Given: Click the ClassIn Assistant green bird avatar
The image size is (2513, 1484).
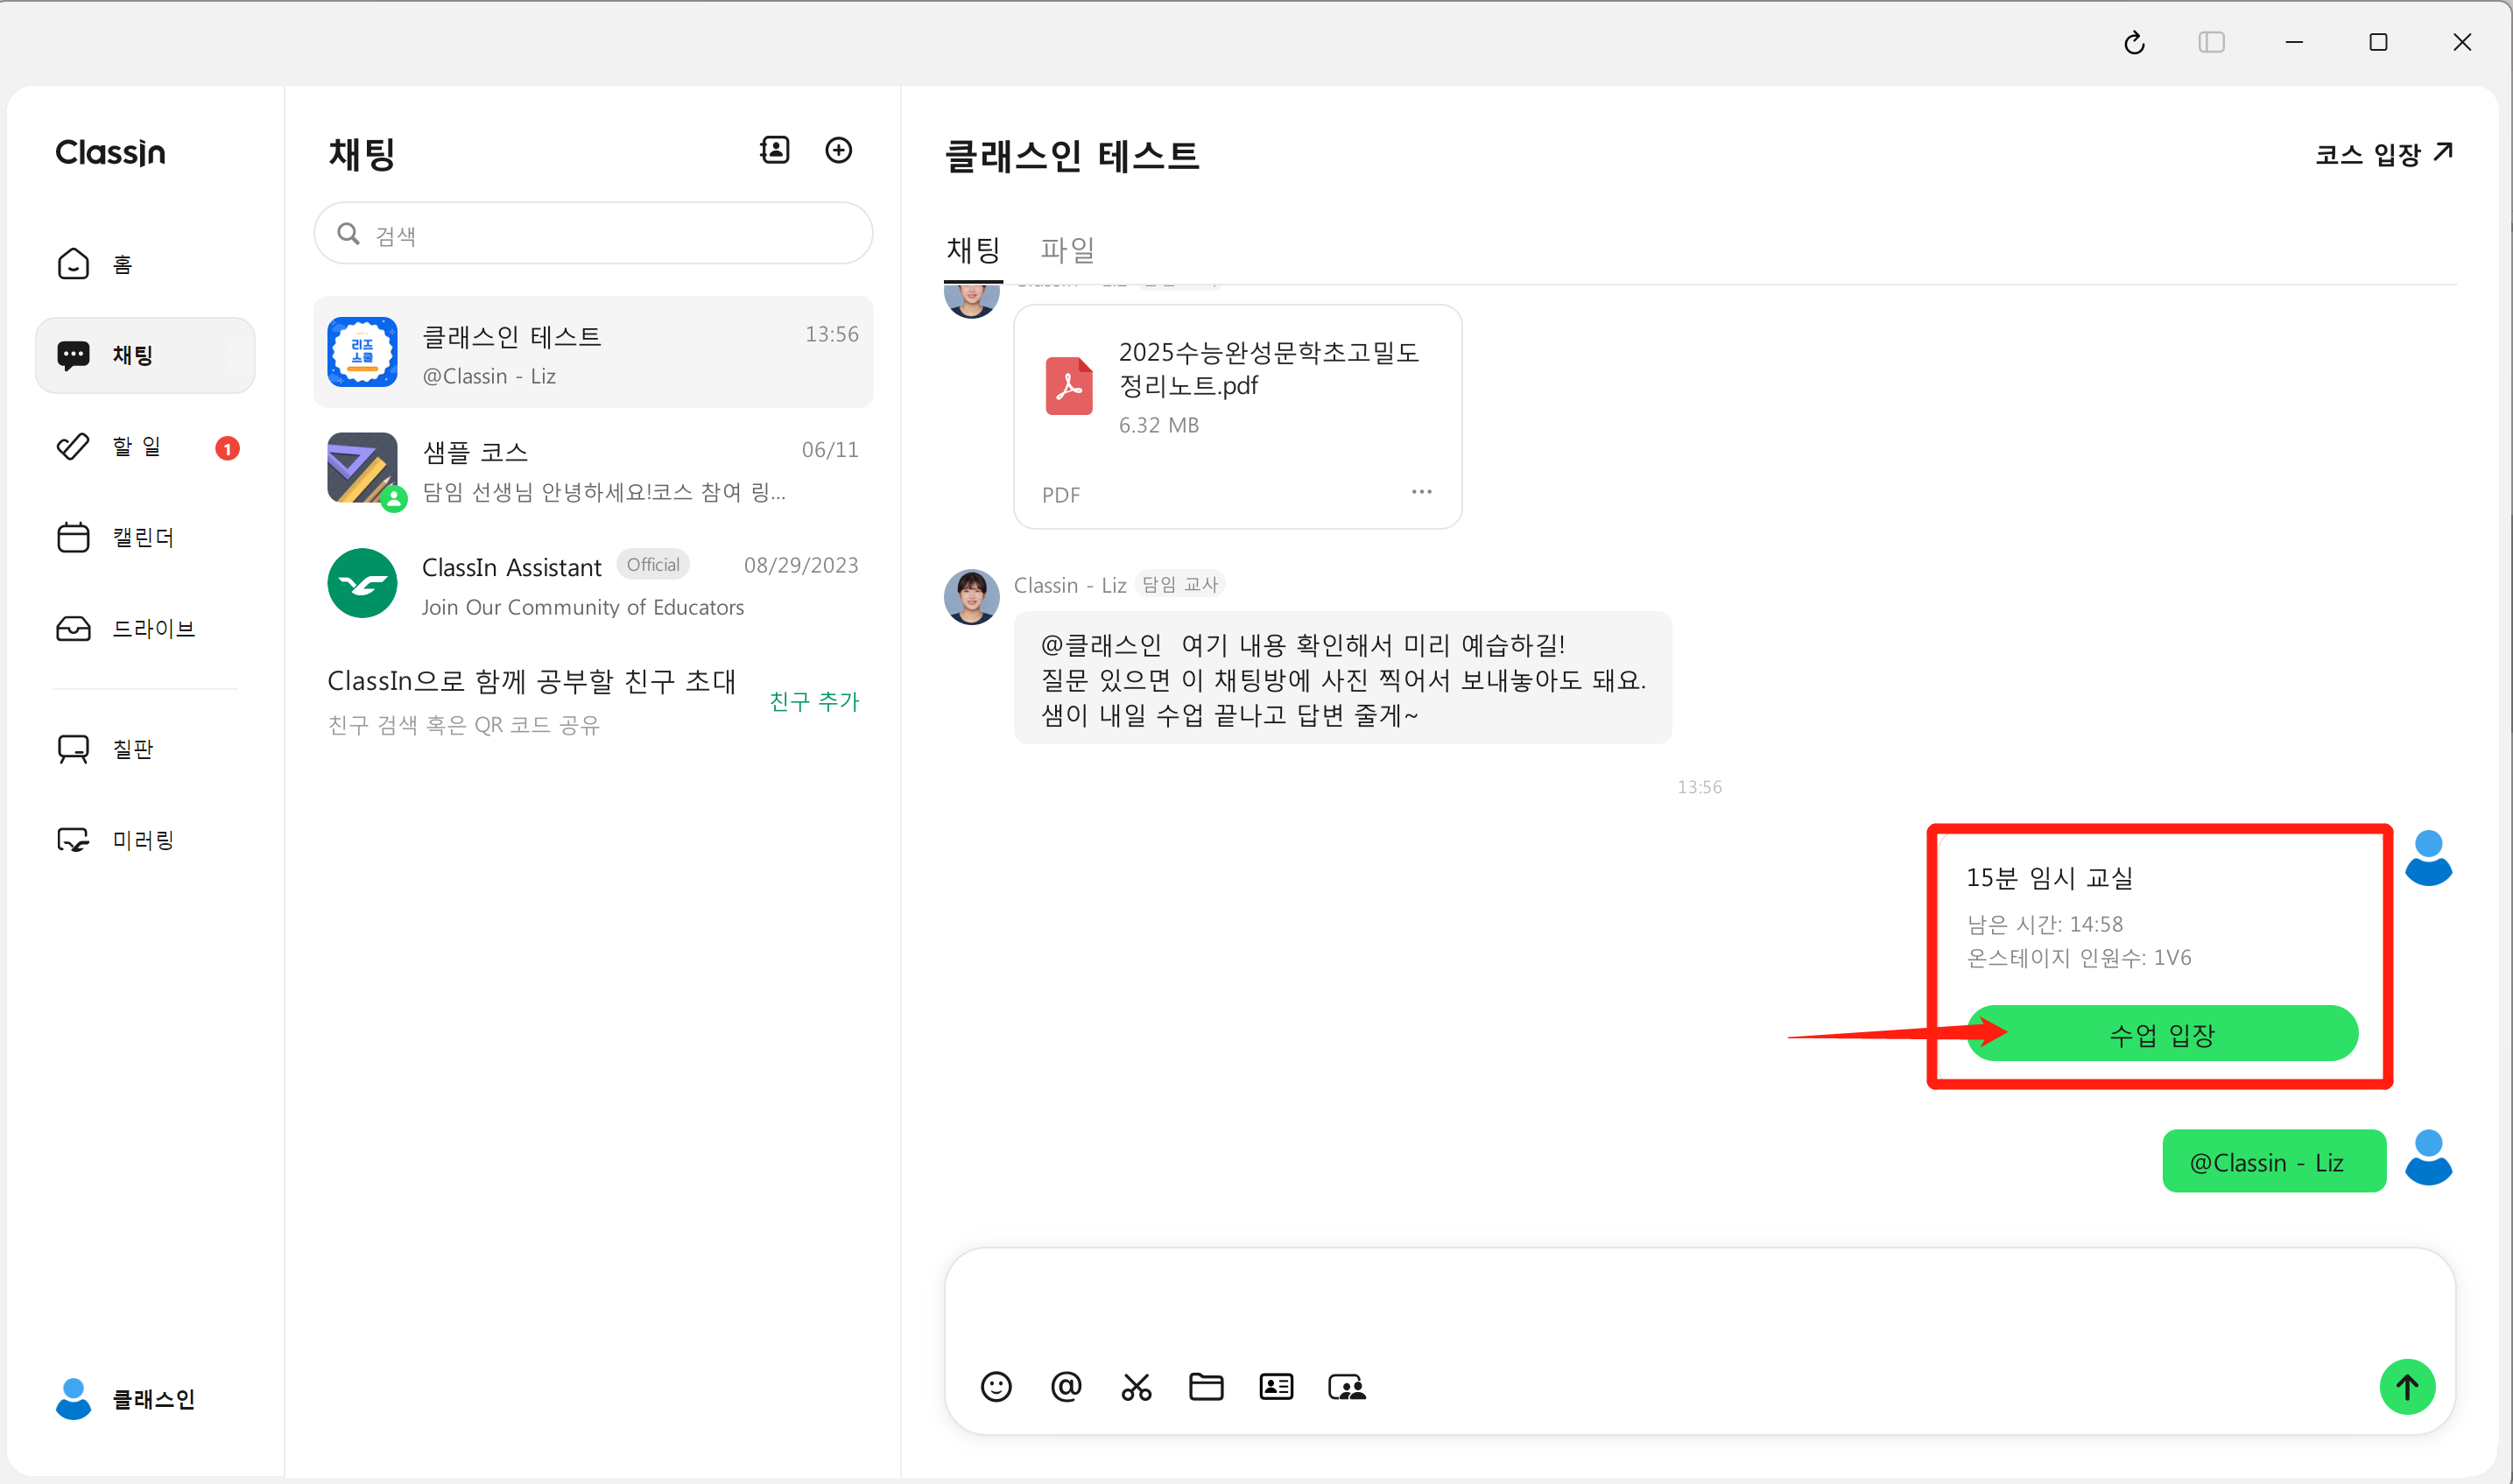Looking at the screenshot, I should coord(362,583).
